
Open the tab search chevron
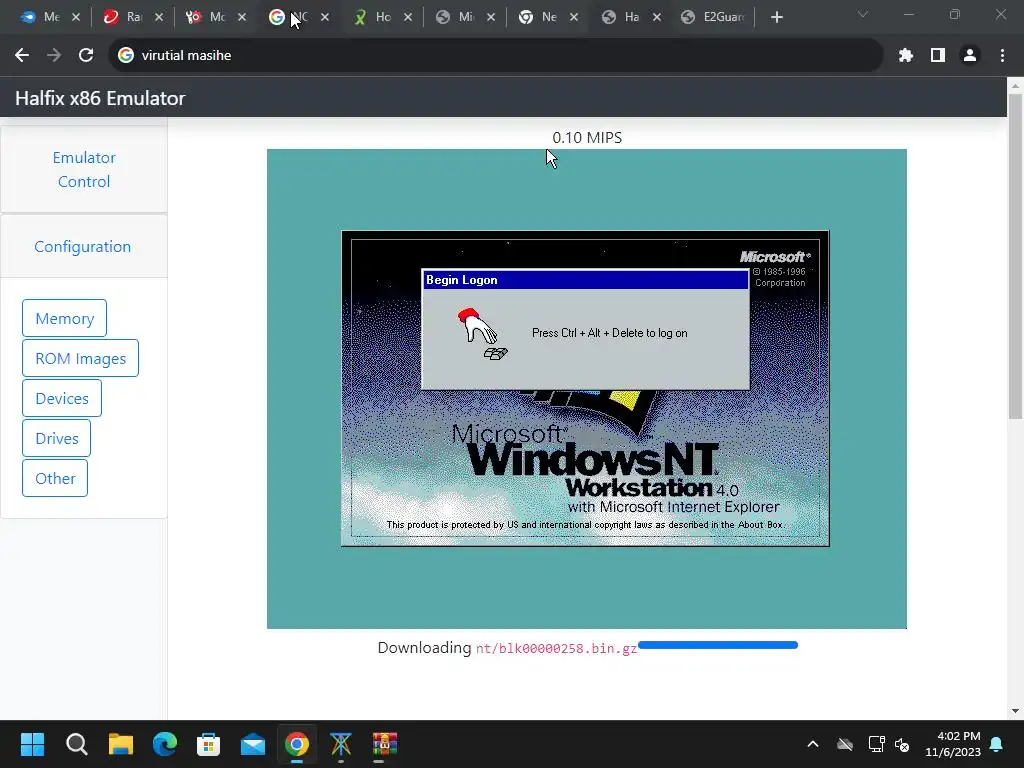pyautogui.click(x=863, y=14)
